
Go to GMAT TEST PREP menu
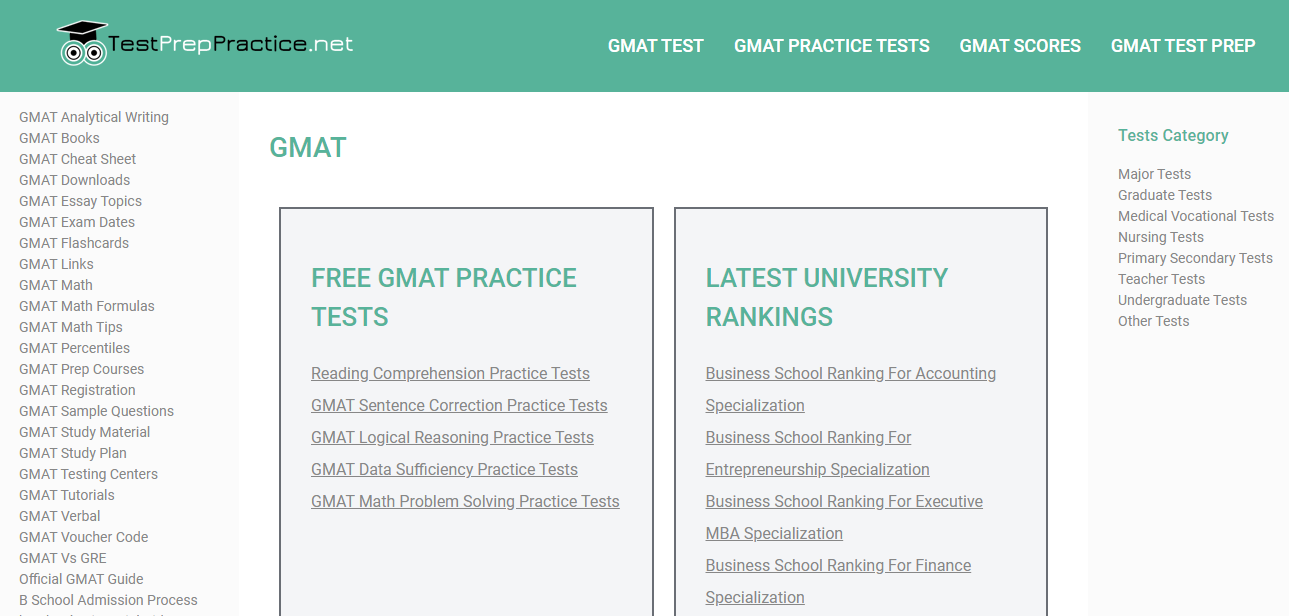pos(1182,46)
